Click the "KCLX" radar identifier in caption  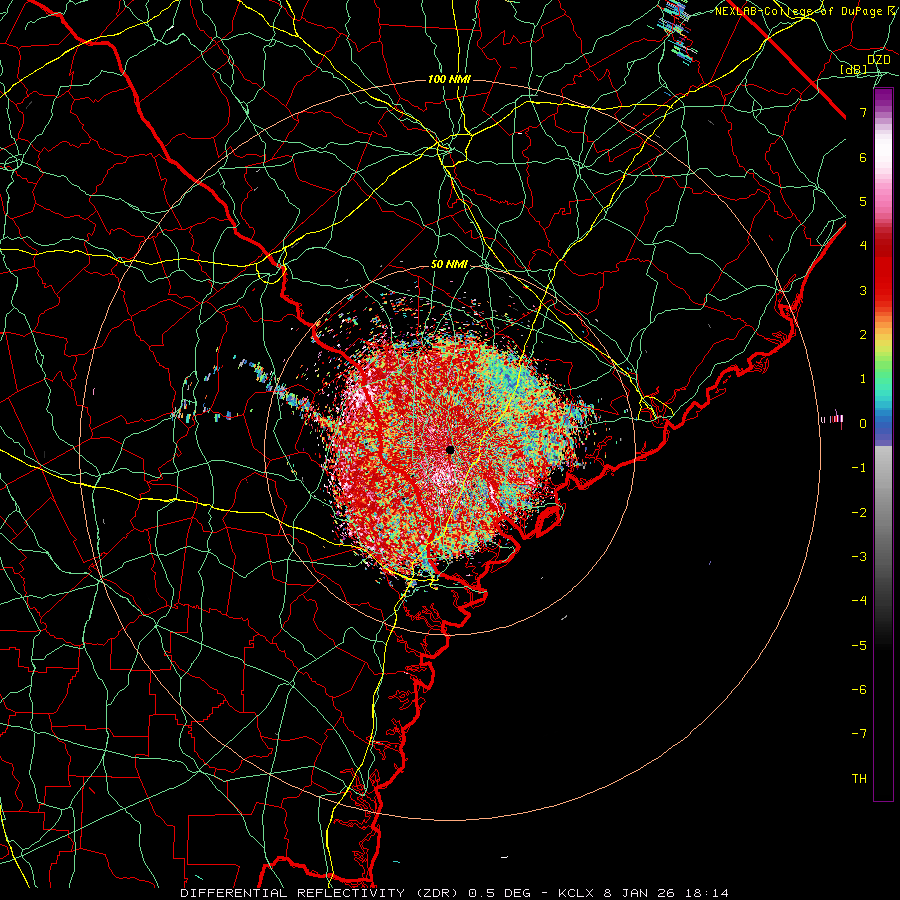pyautogui.click(x=576, y=893)
